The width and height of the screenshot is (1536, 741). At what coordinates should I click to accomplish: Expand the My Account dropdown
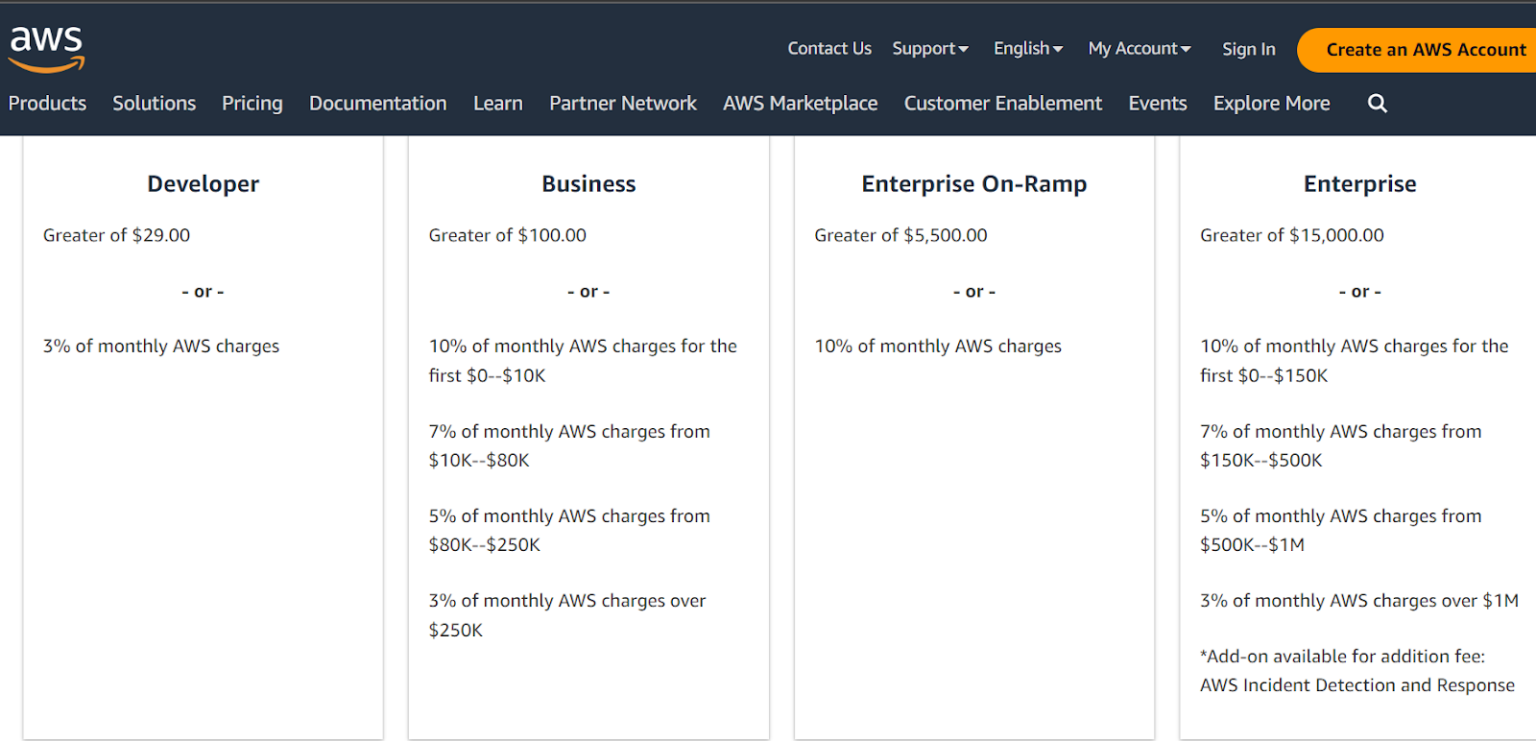click(x=1138, y=48)
